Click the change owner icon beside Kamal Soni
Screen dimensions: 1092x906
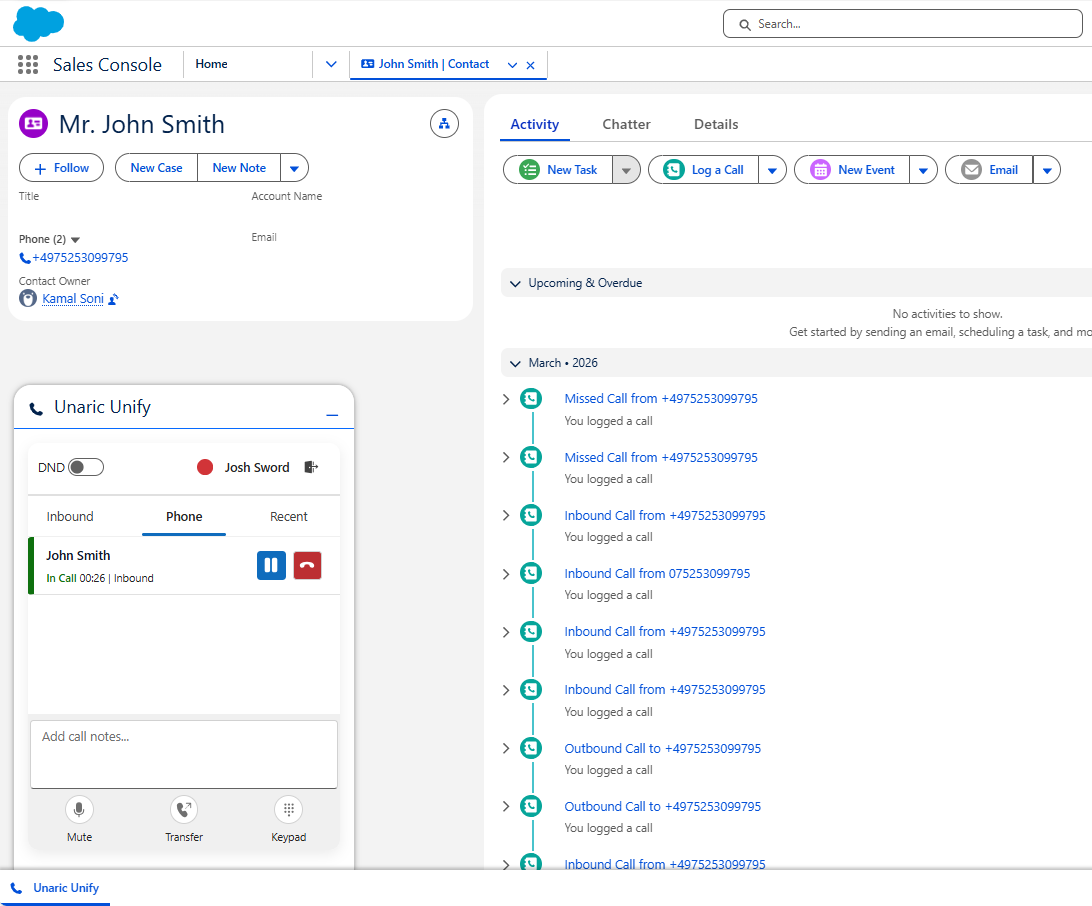(114, 299)
